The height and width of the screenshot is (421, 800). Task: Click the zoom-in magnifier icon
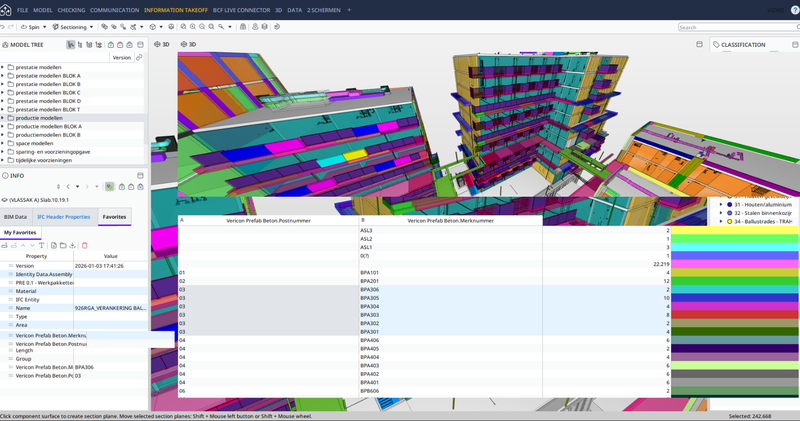click(x=193, y=27)
